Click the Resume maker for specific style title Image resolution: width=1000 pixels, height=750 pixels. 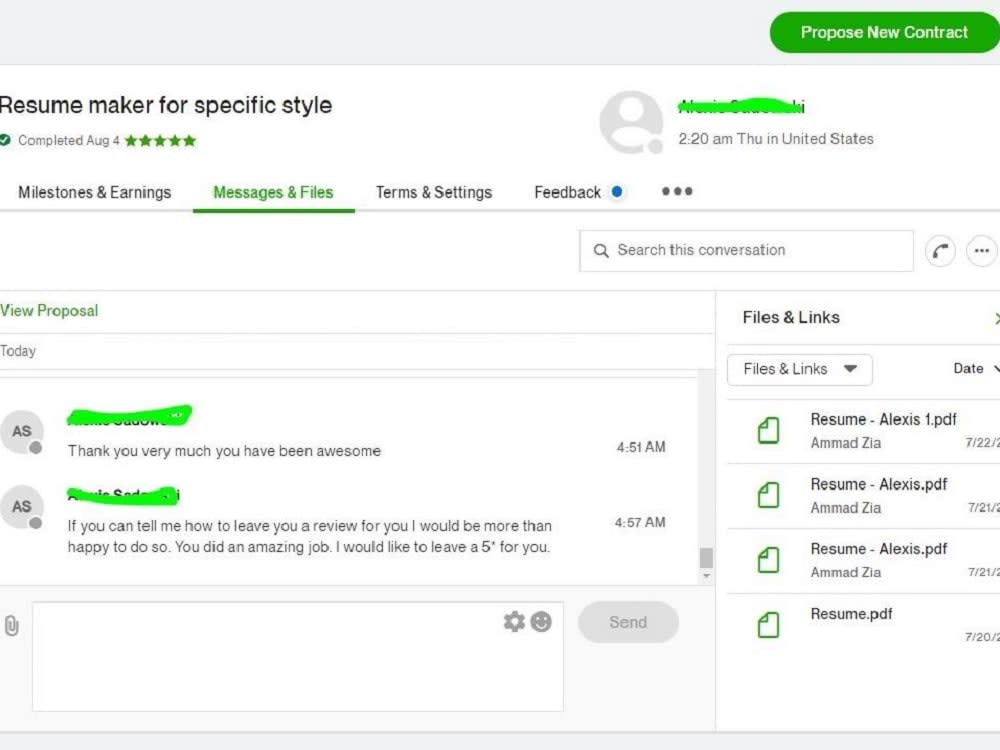tap(166, 105)
